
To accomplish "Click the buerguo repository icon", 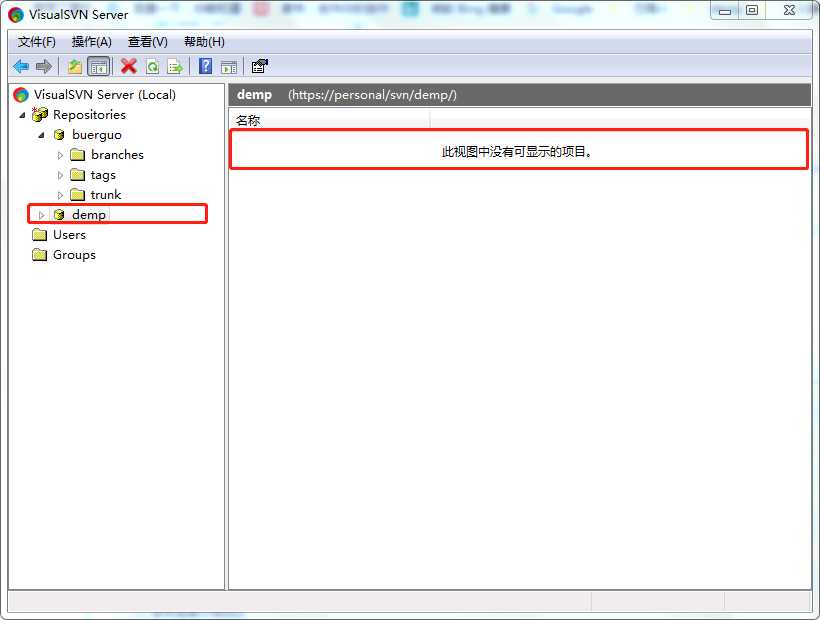I will (59, 135).
